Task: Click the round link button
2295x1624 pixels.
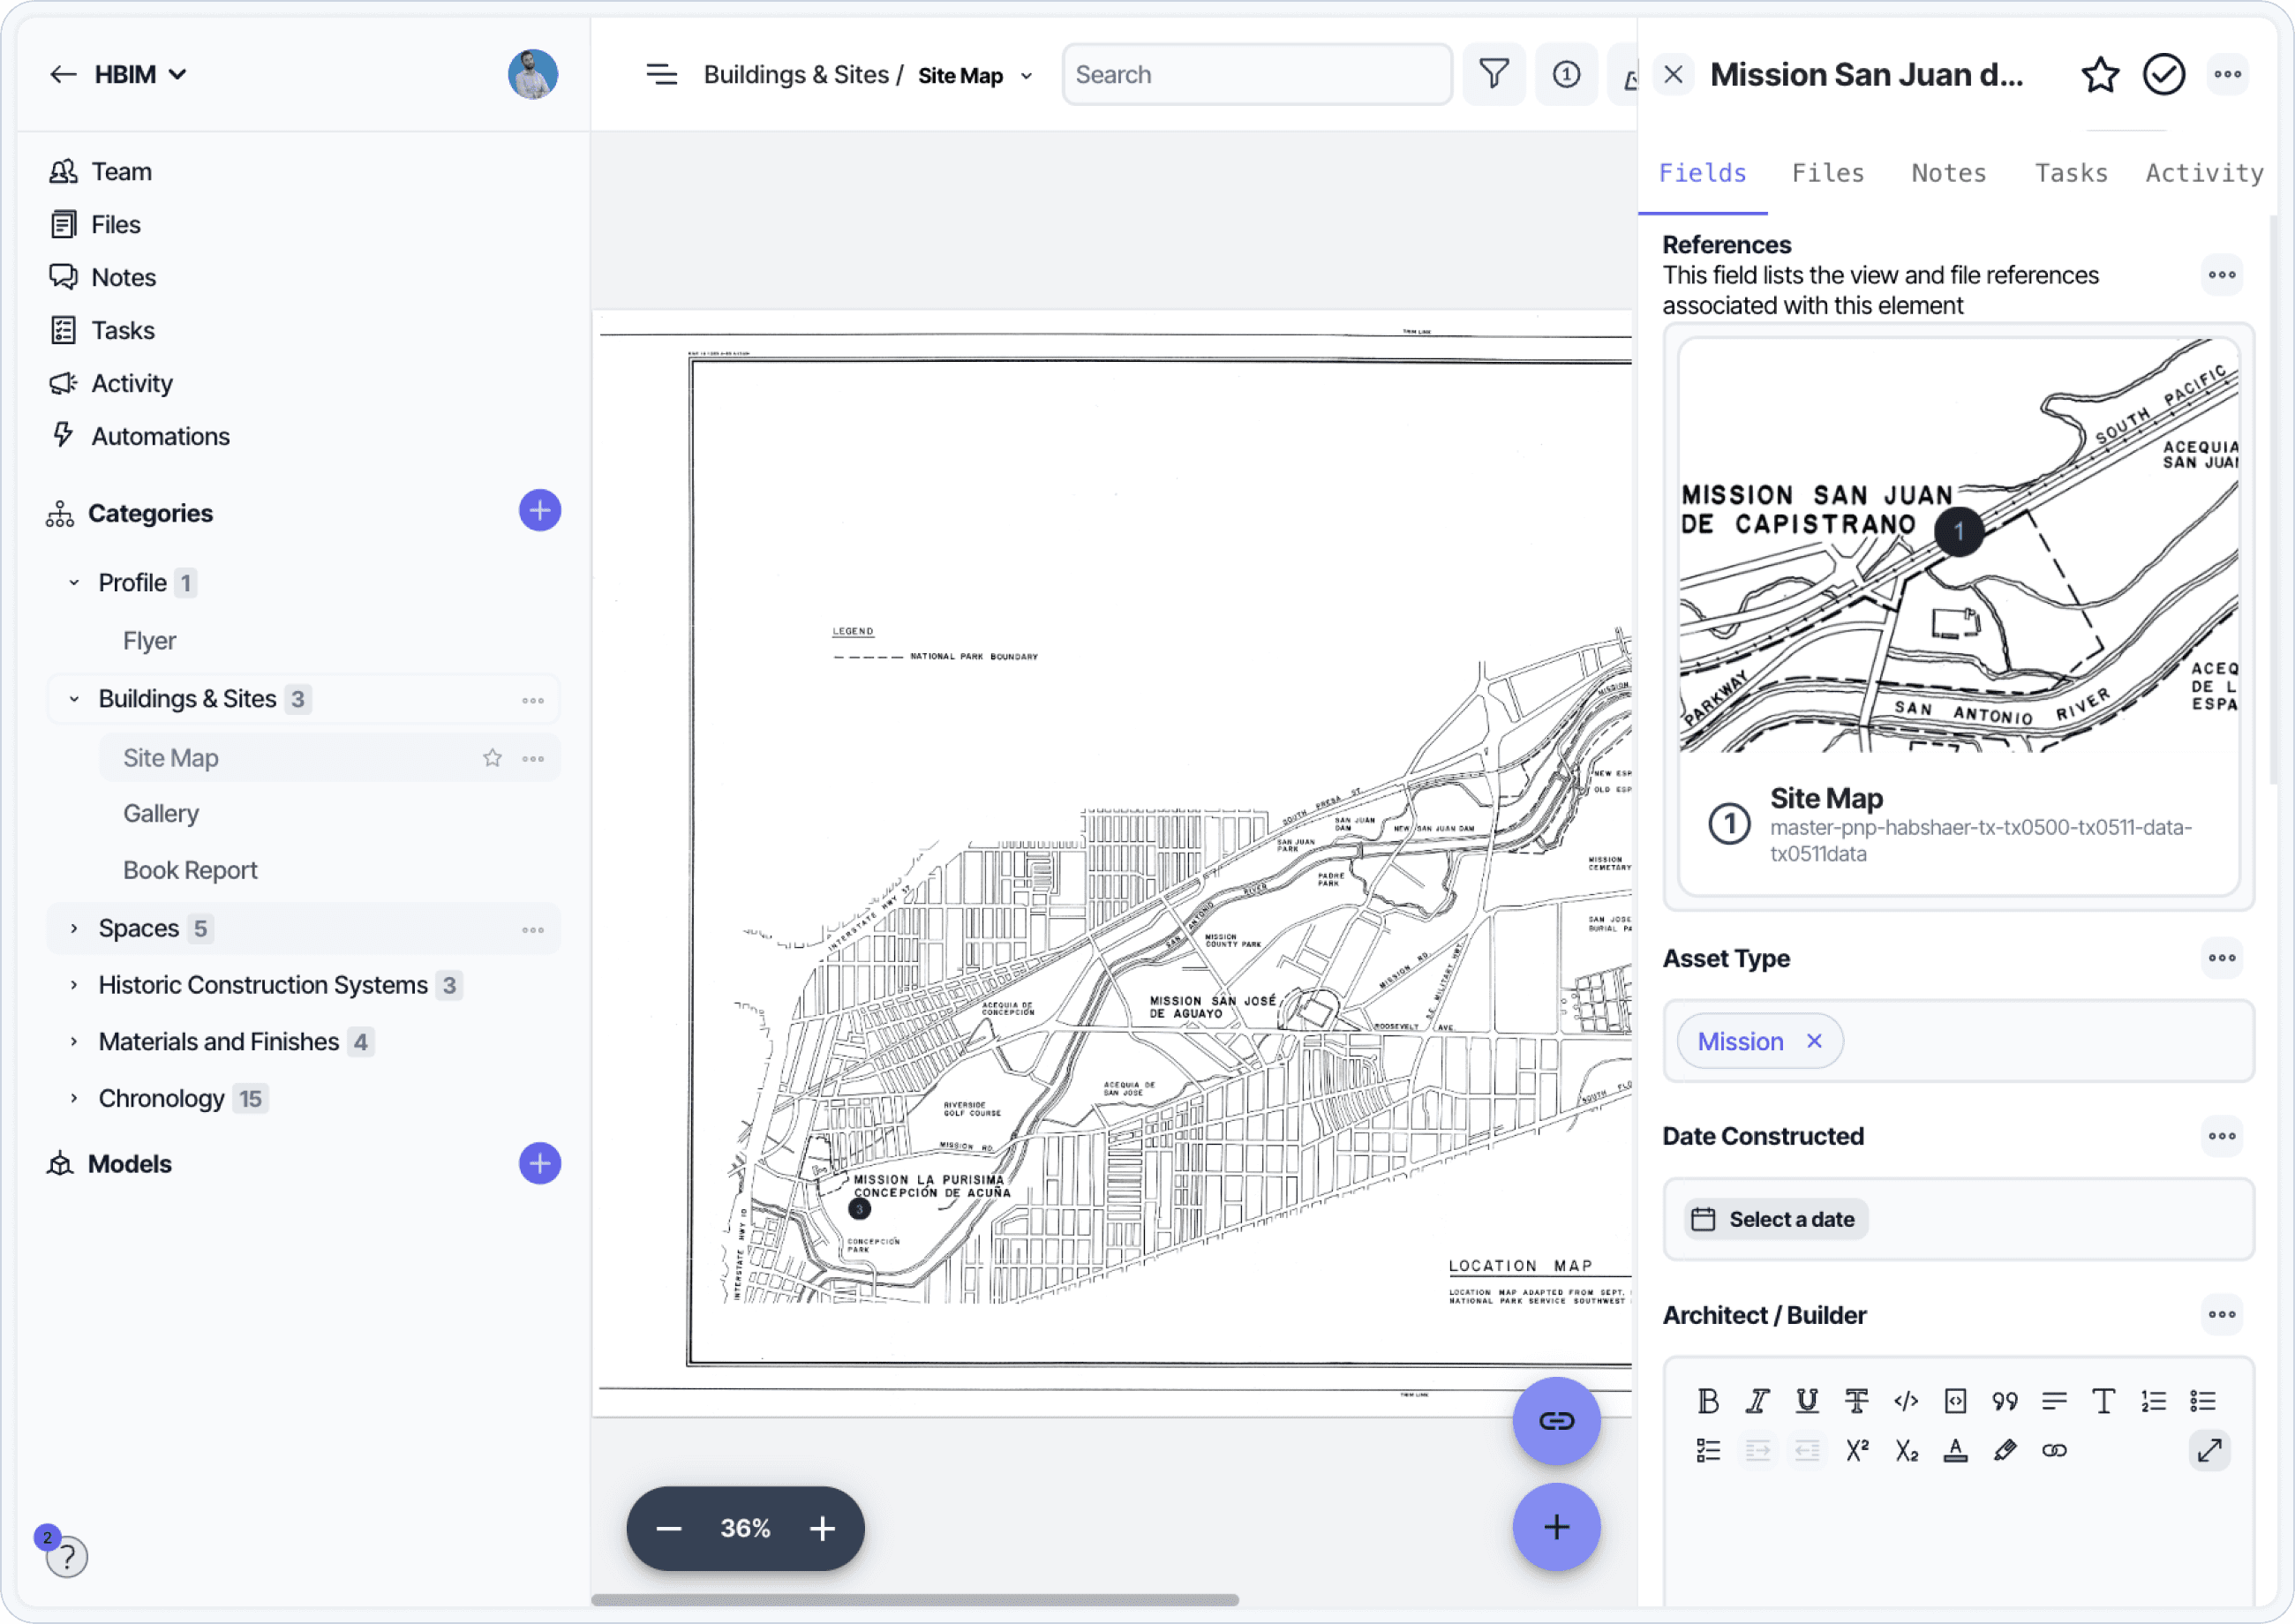Action: click(1556, 1420)
